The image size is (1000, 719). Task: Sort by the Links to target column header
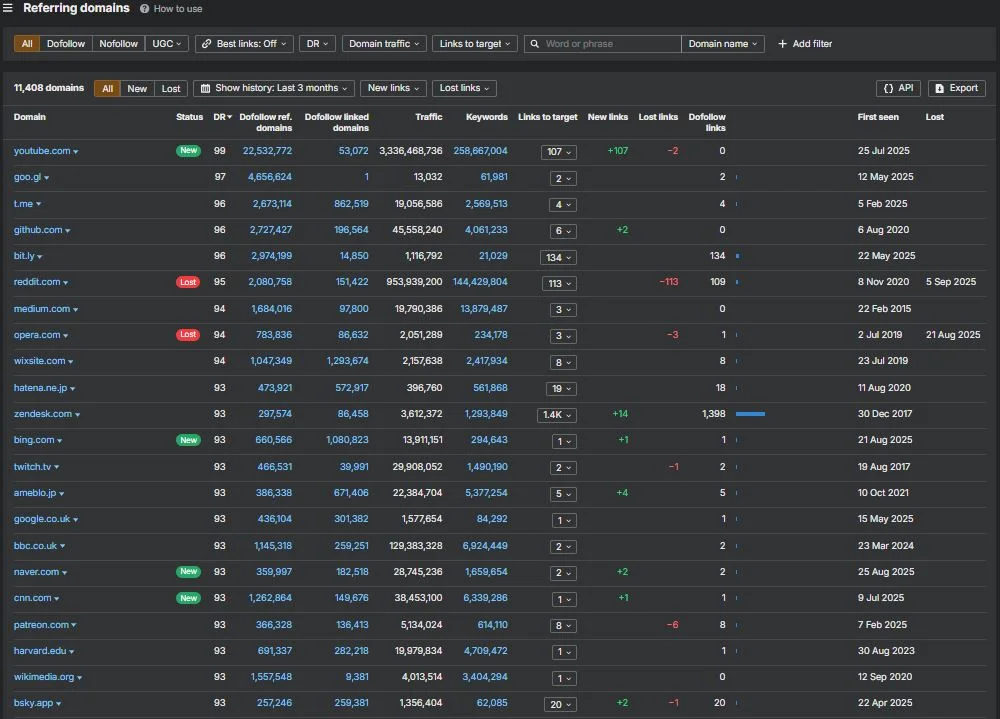tap(547, 117)
